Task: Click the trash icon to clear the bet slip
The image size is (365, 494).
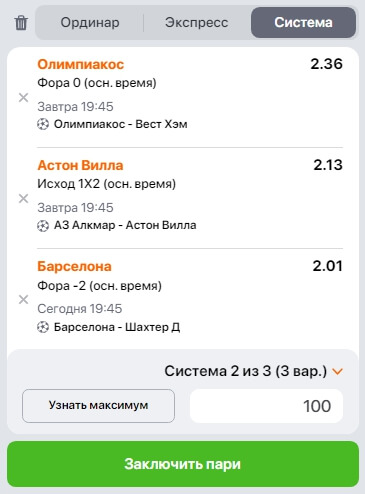Action: pos(21,23)
